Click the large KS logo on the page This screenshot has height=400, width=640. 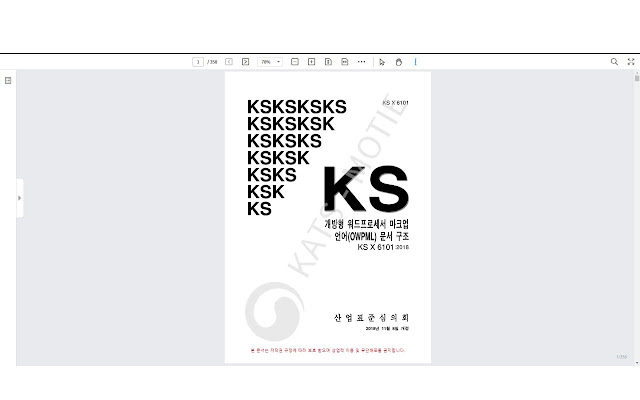point(366,189)
